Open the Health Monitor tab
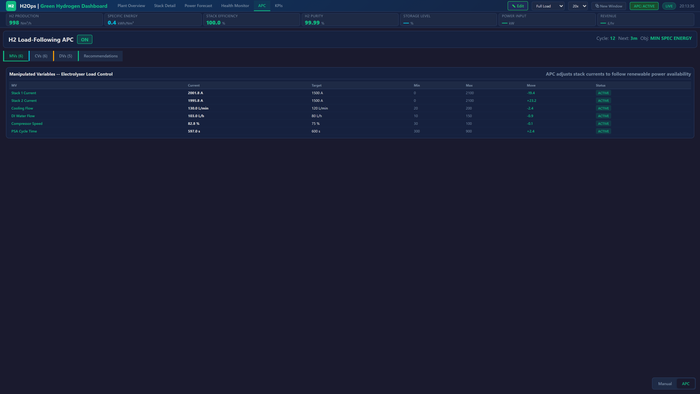Screen dimensions: 700x394 coord(235,6)
